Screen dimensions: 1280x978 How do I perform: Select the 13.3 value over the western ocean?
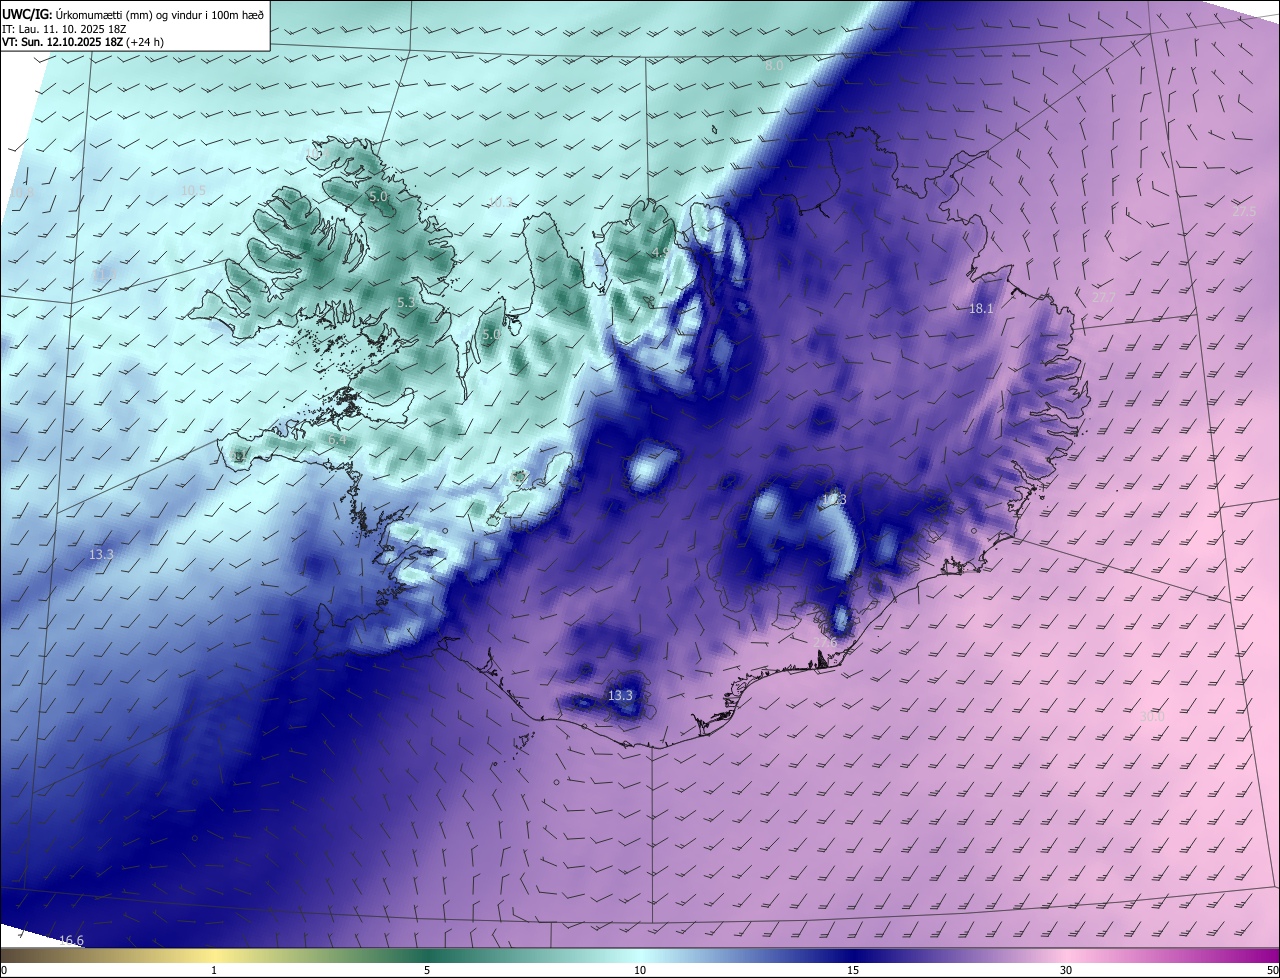[x=101, y=554]
